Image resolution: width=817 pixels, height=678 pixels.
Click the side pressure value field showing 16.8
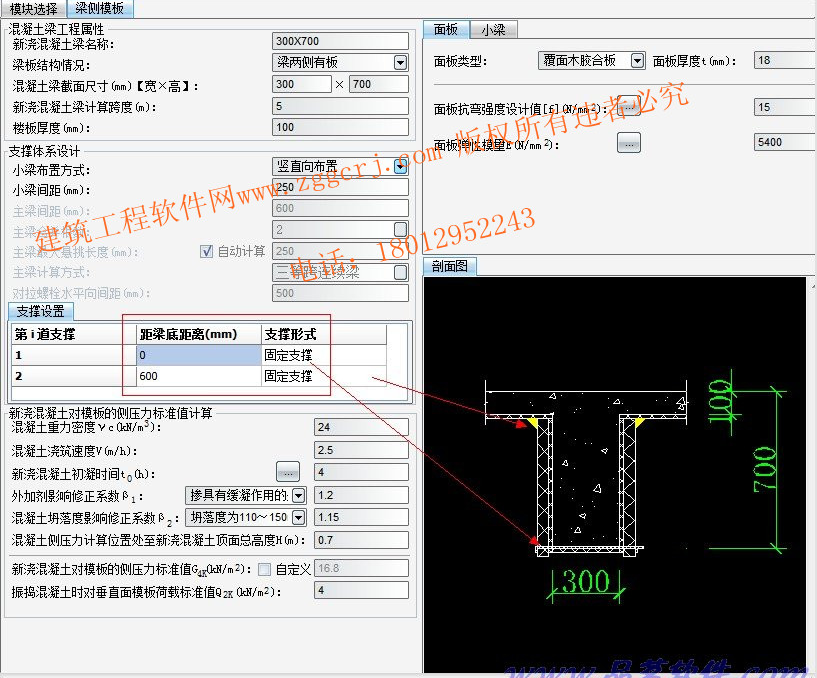click(x=361, y=568)
